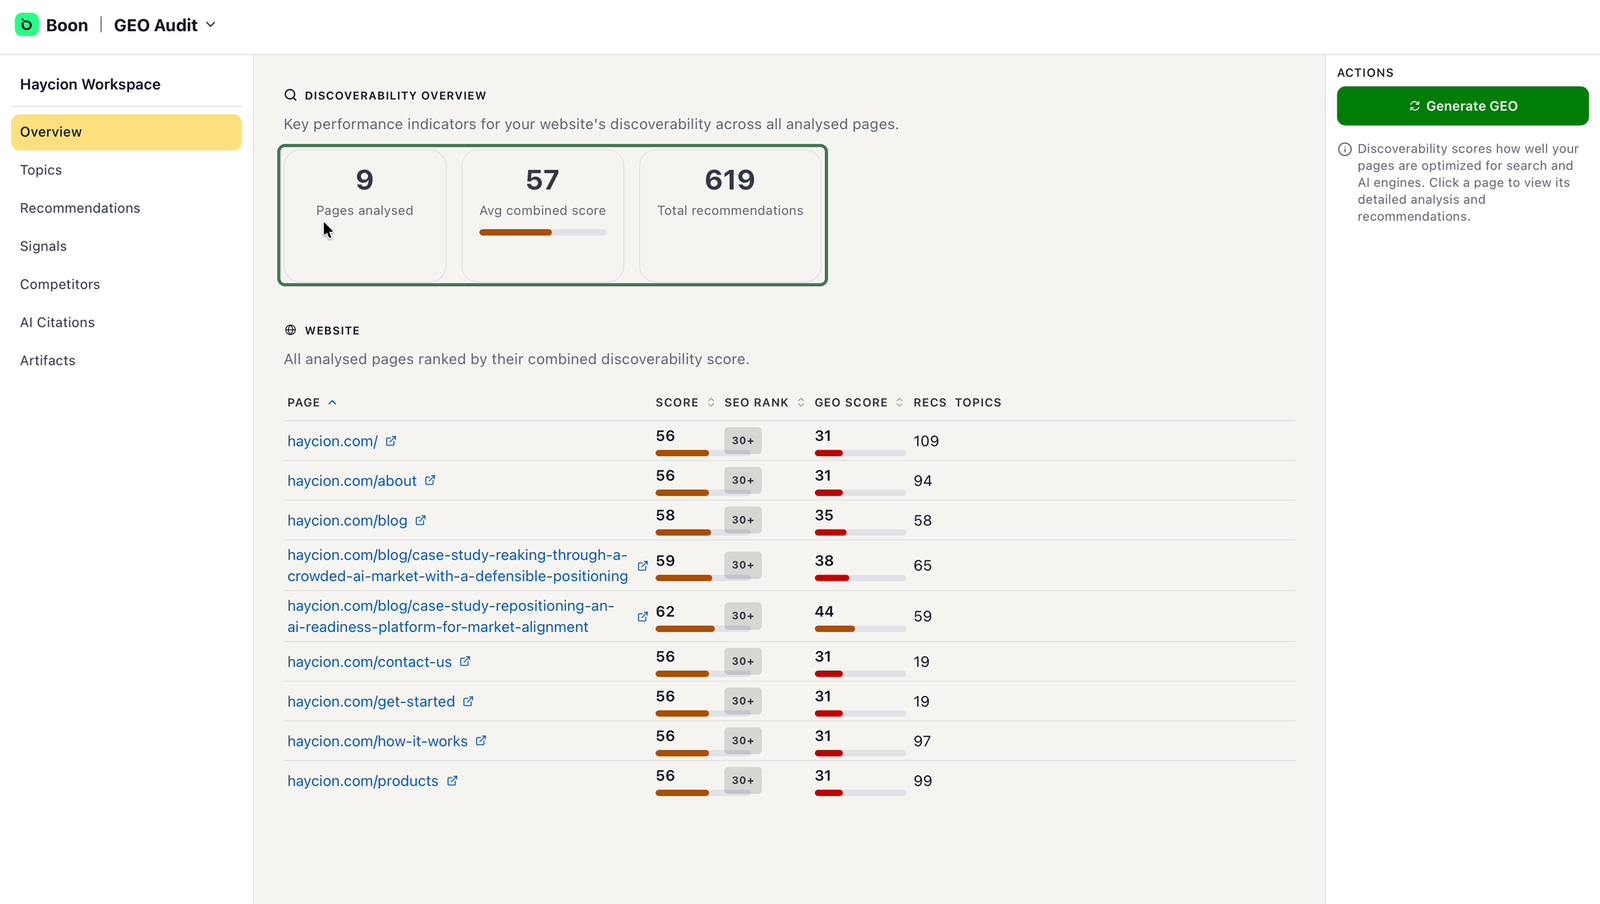Open the AI Citations section
The width and height of the screenshot is (1600, 904).
57,322
